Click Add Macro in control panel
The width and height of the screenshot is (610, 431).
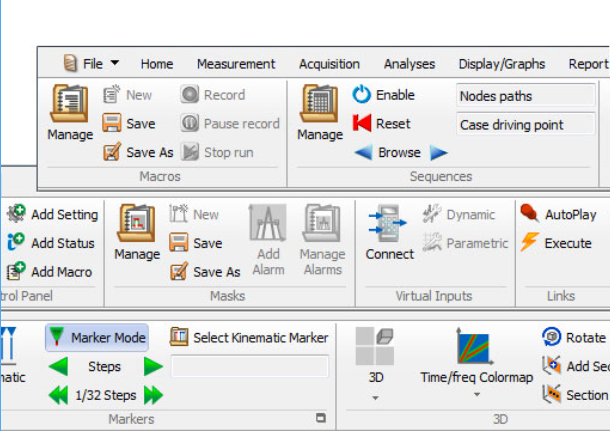click(x=49, y=272)
